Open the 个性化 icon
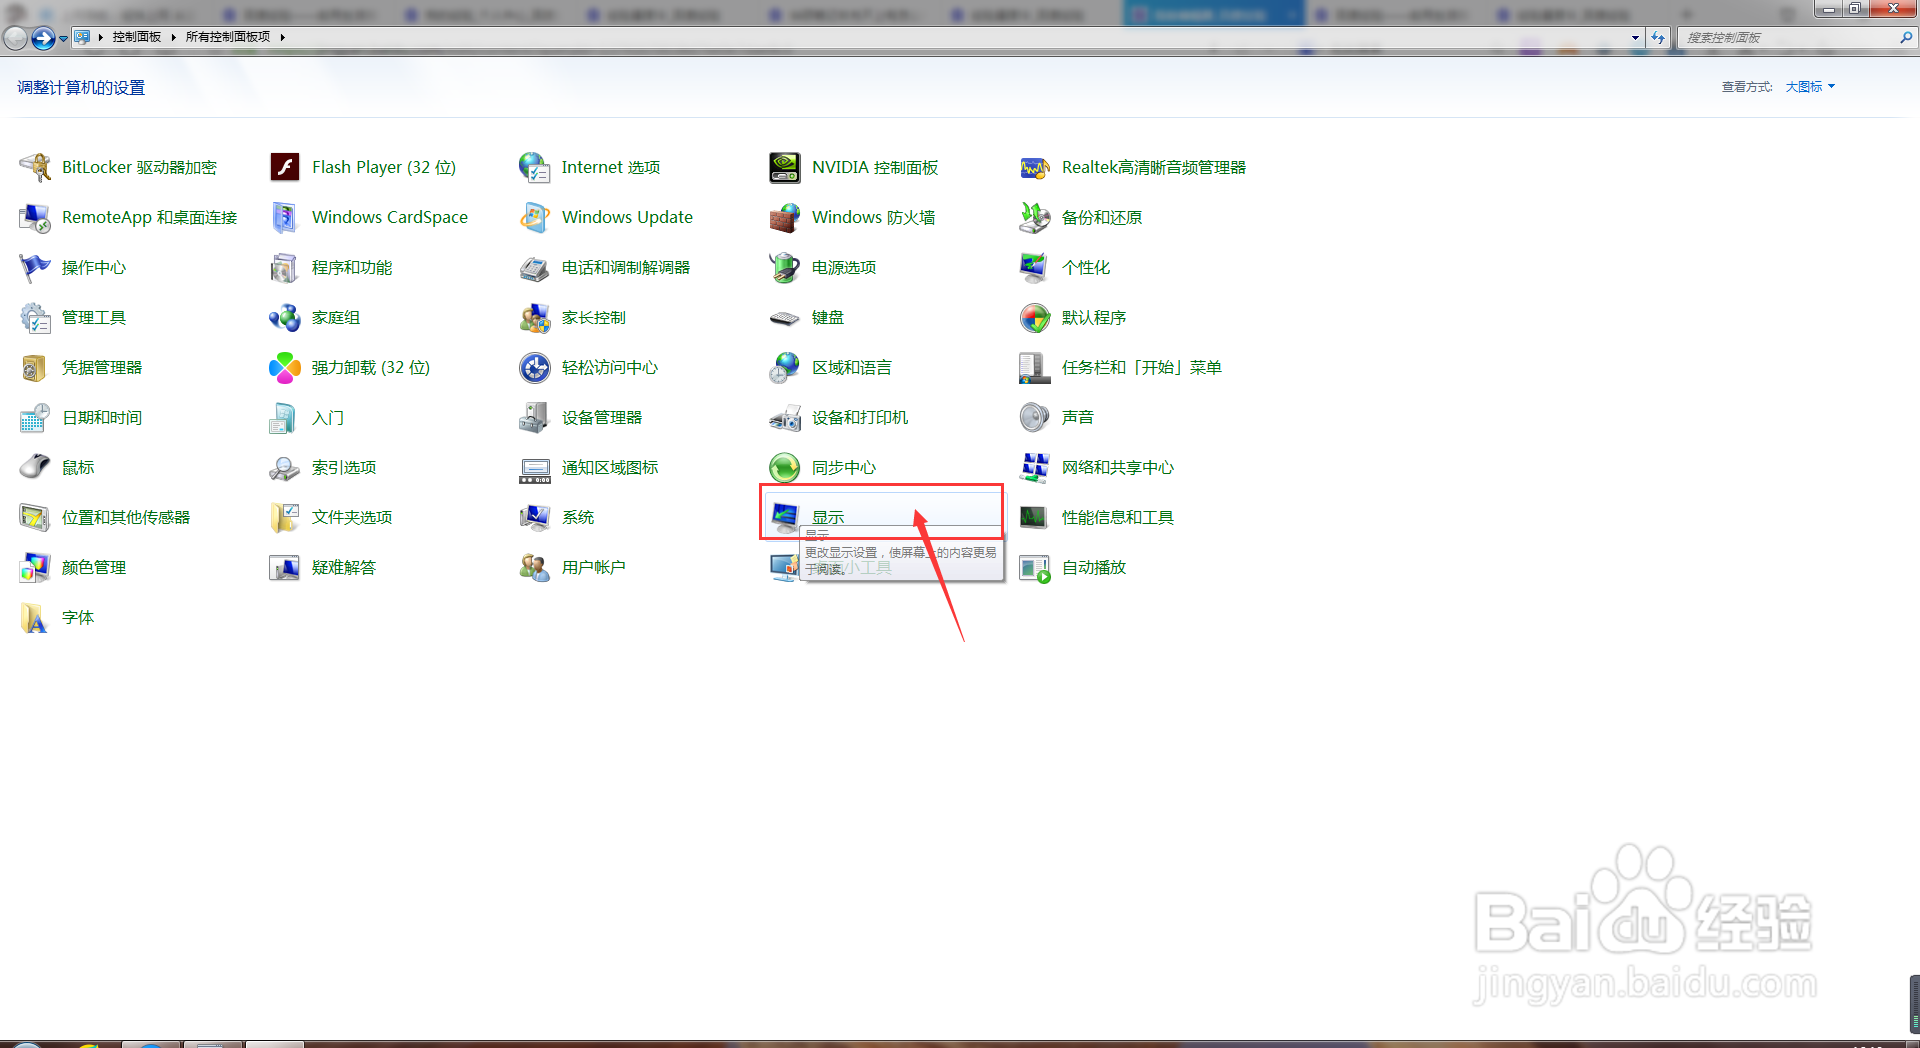The image size is (1920, 1048). pos(1035,267)
